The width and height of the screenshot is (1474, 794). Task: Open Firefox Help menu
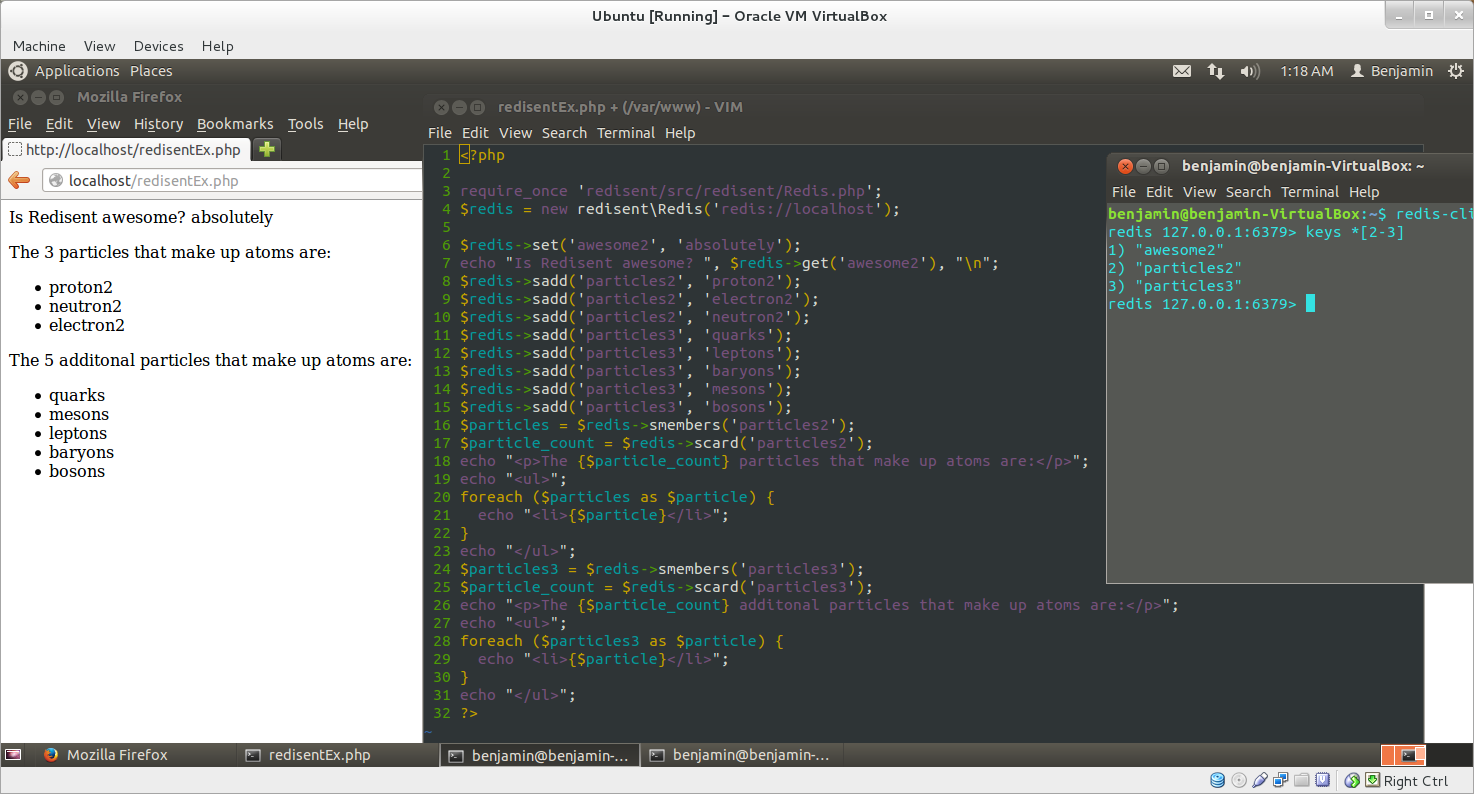click(353, 124)
